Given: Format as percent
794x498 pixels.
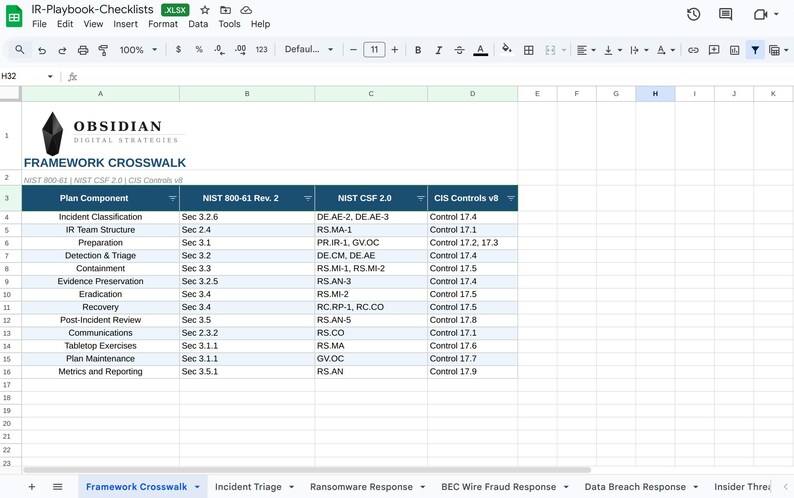Looking at the screenshot, I should pyautogui.click(x=199, y=50).
